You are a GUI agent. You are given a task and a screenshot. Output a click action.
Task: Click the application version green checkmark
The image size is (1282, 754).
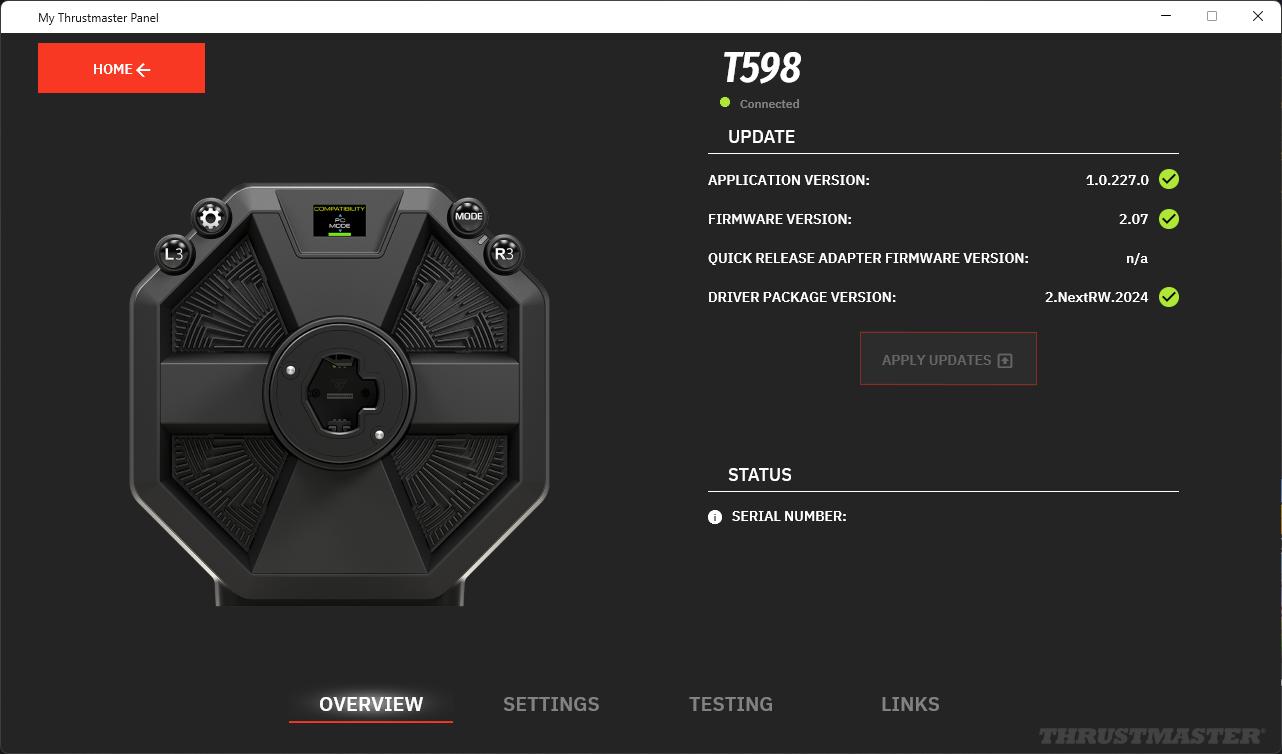tap(1168, 180)
